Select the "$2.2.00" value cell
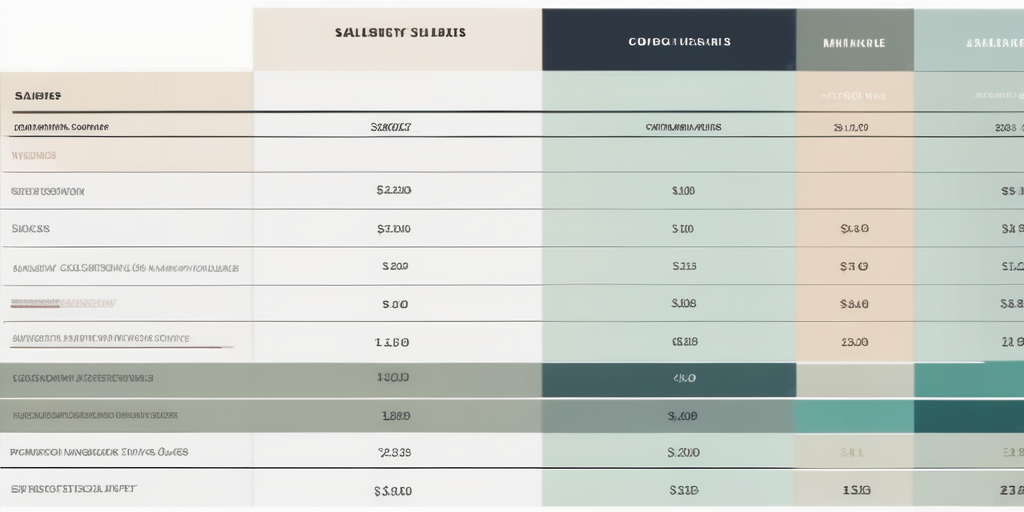The image size is (1024, 512). [394, 190]
